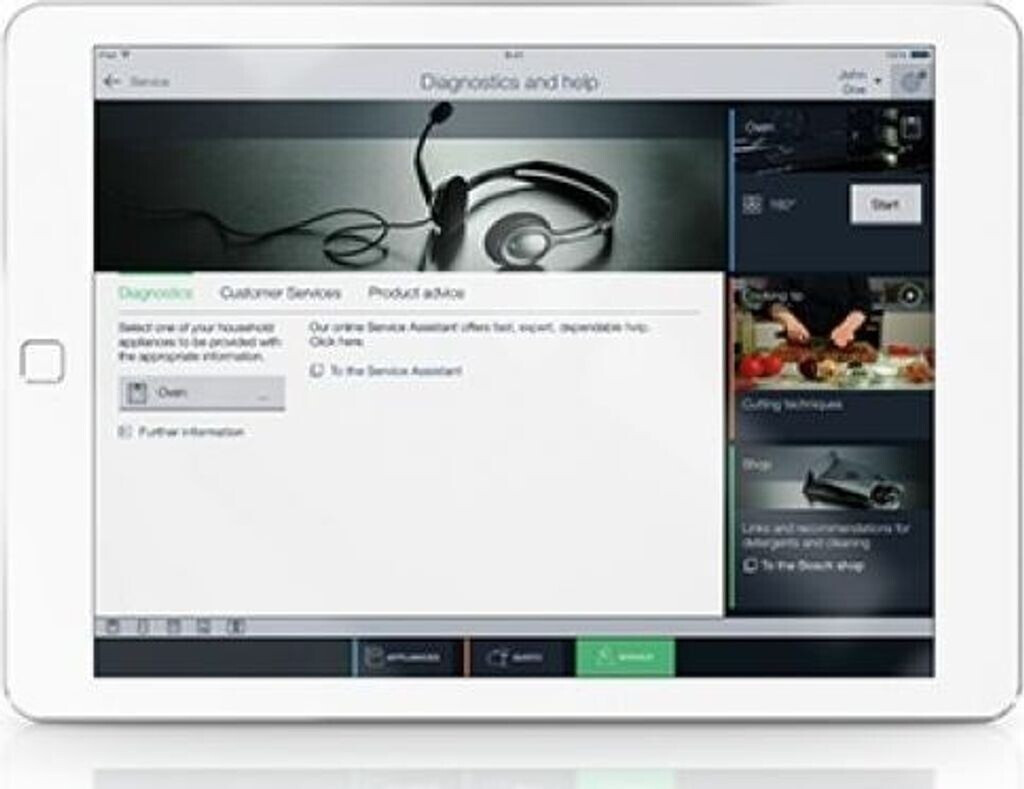Select the Product advice tab
Image resolution: width=1024 pixels, height=789 pixels.
point(416,293)
